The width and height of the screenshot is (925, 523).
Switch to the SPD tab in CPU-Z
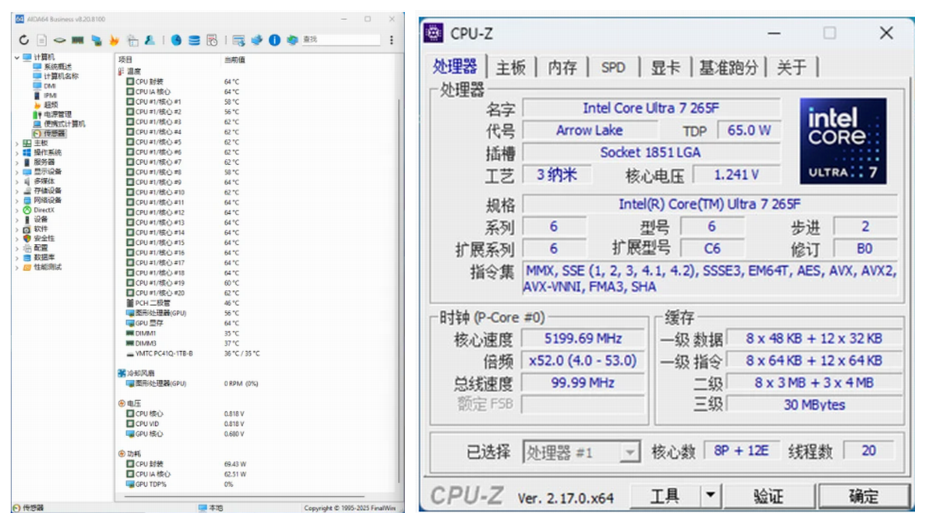pos(614,67)
